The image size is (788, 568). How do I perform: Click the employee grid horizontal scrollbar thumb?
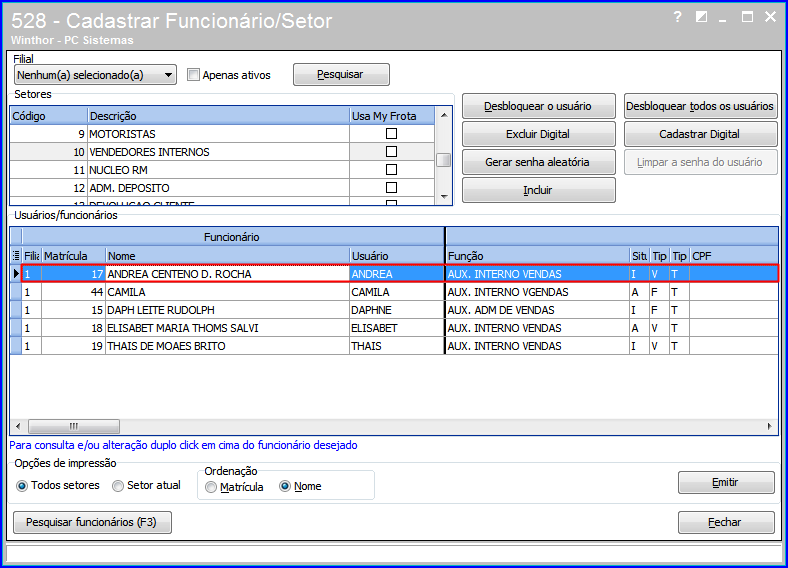point(74,427)
